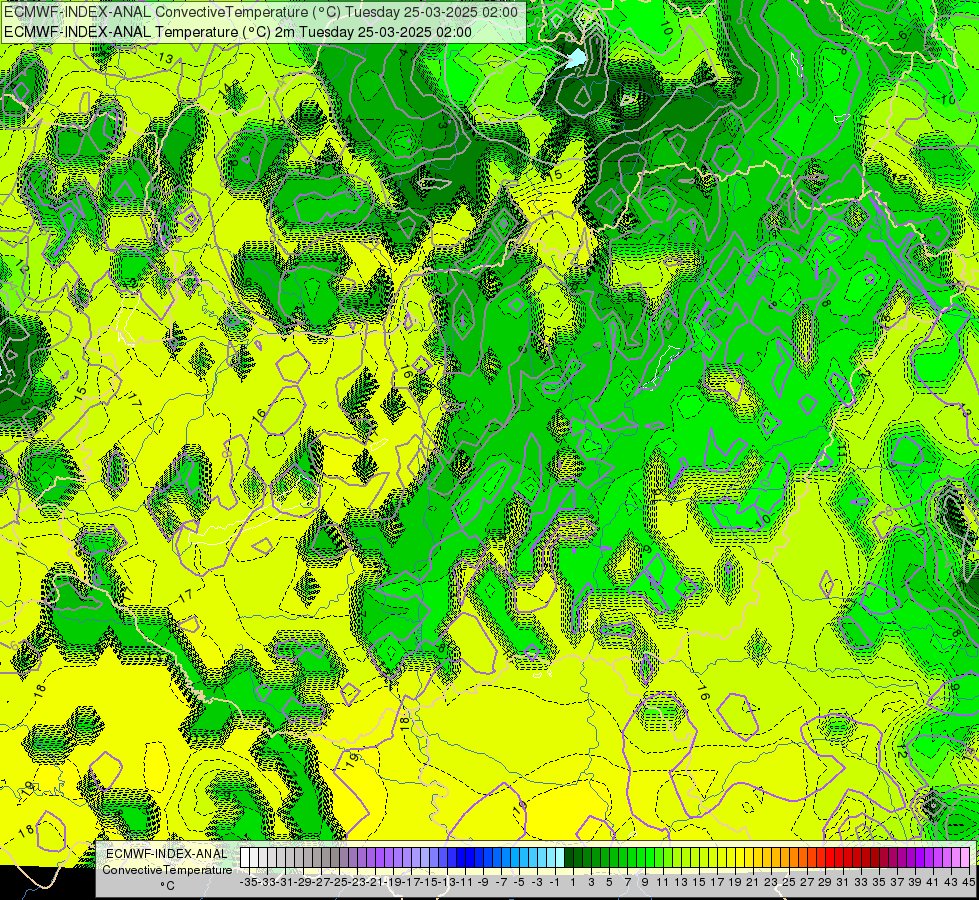Click the Temperature 2m title line
The image size is (979, 900).
[x=238, y=32]
